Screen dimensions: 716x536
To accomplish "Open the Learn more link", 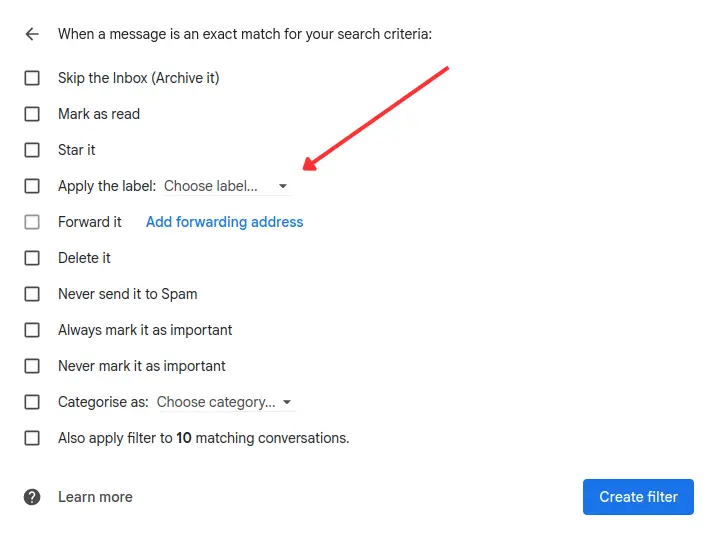I will click(x=95, y=497).
